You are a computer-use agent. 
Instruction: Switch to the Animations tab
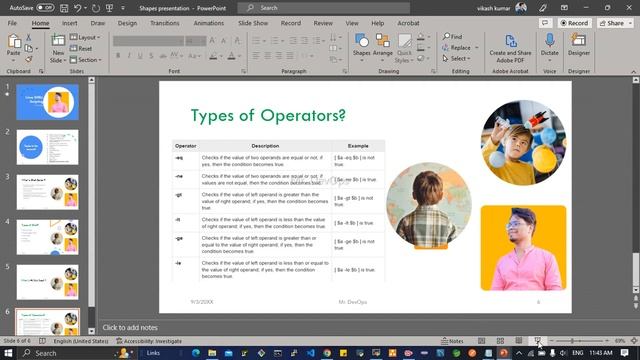tap(209, 23)
